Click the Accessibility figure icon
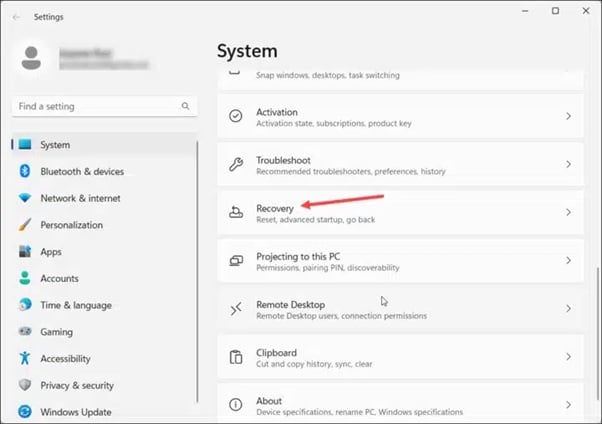The width and height of the screenshot is (602, 424). 25,358
